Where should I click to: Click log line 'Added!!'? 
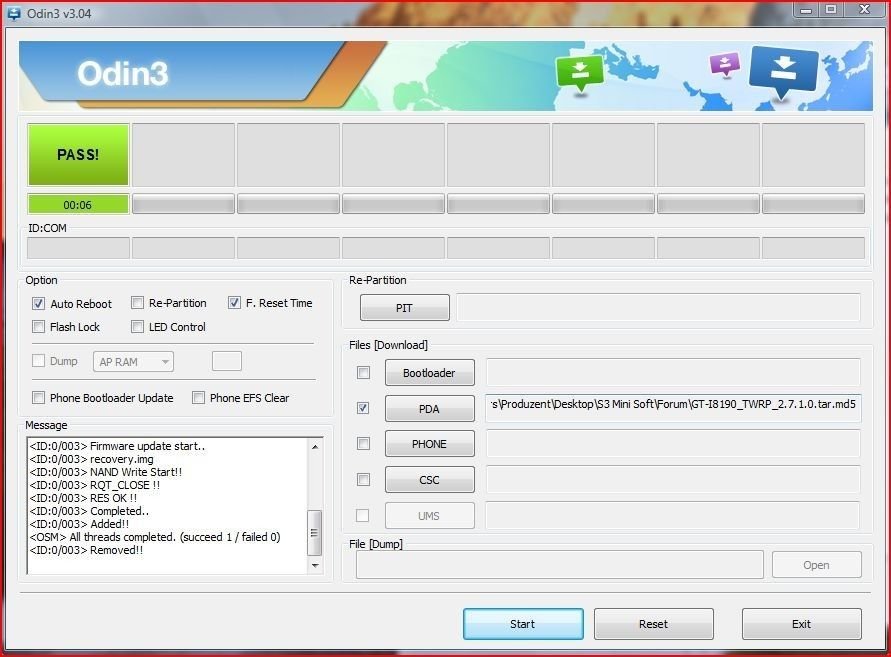point(80,524)
